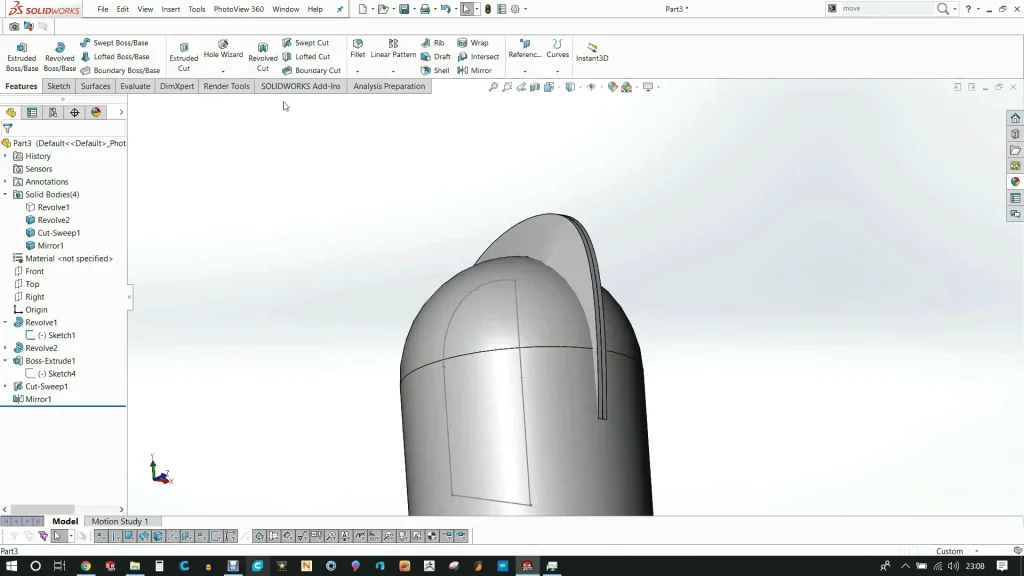Toggle Instant3D mode

[592, 52]
